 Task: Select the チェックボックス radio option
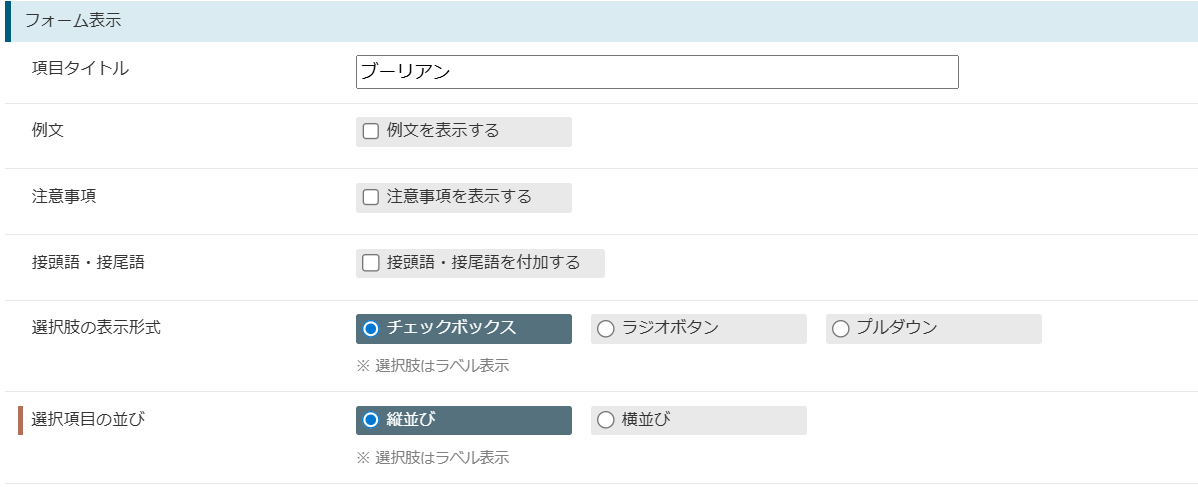coord(464,329)
